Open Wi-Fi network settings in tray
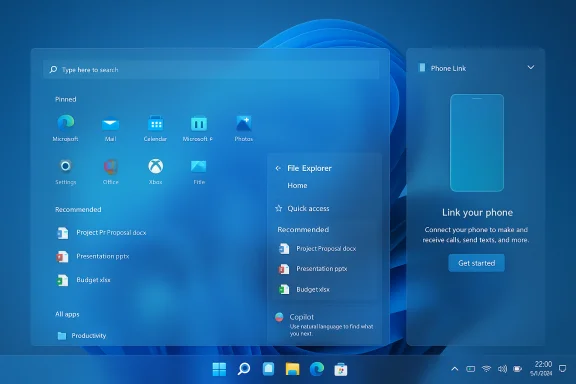576x384 pixels. tap(486, 369)
